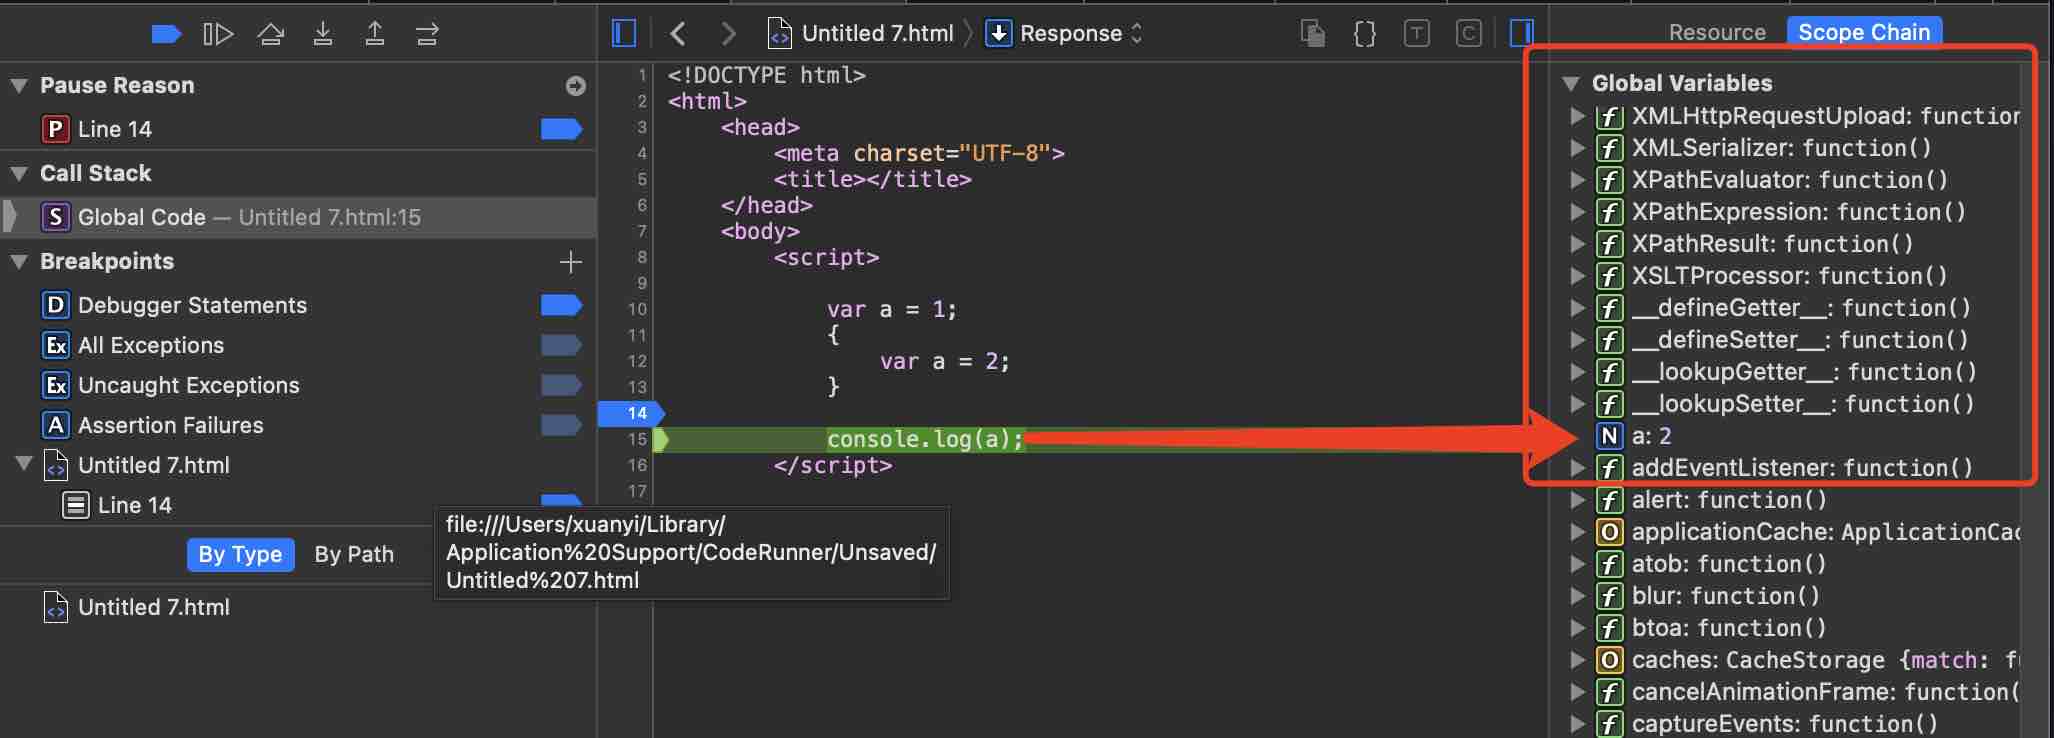2054x738 pixels.
Task: Click the __defineGetter__ function row
Action: 1785,308
